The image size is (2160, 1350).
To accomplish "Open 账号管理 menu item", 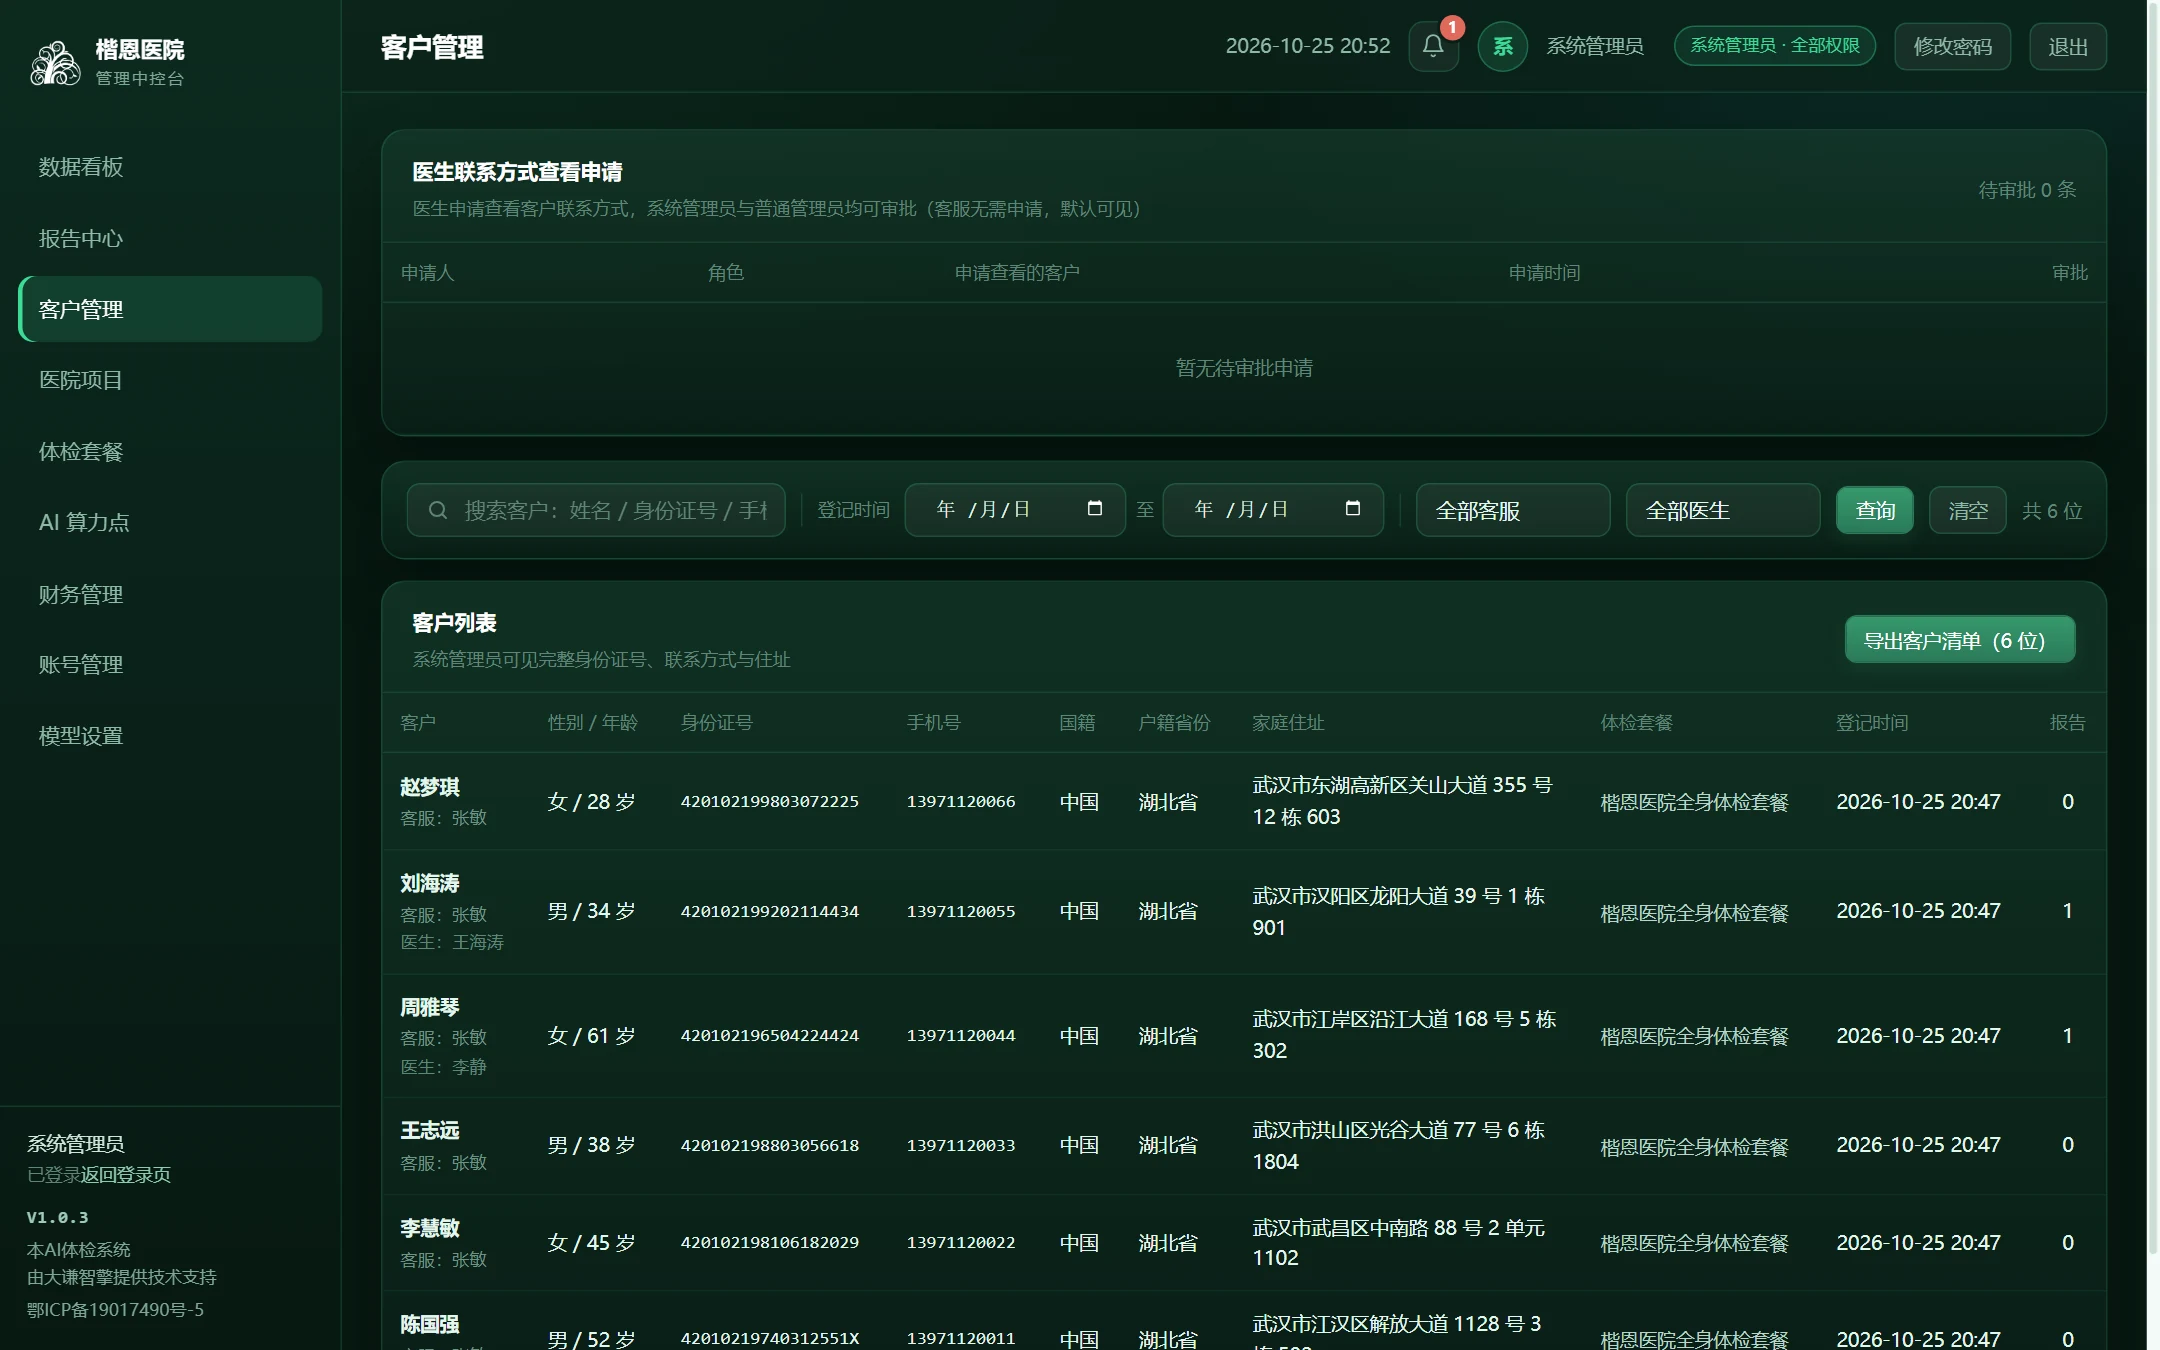I will click(170, 665).
